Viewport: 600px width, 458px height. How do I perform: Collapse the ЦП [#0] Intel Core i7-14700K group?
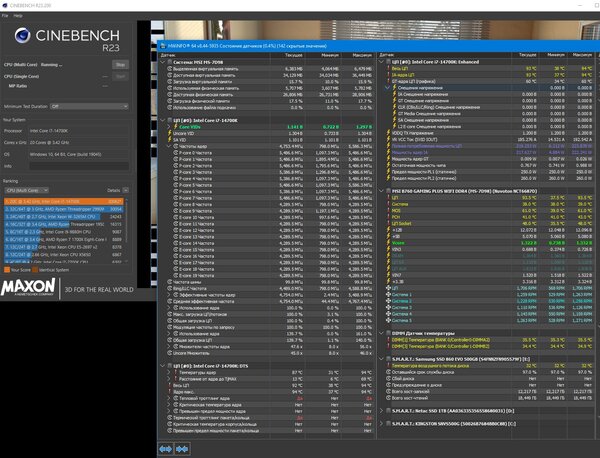pos(163,120)
